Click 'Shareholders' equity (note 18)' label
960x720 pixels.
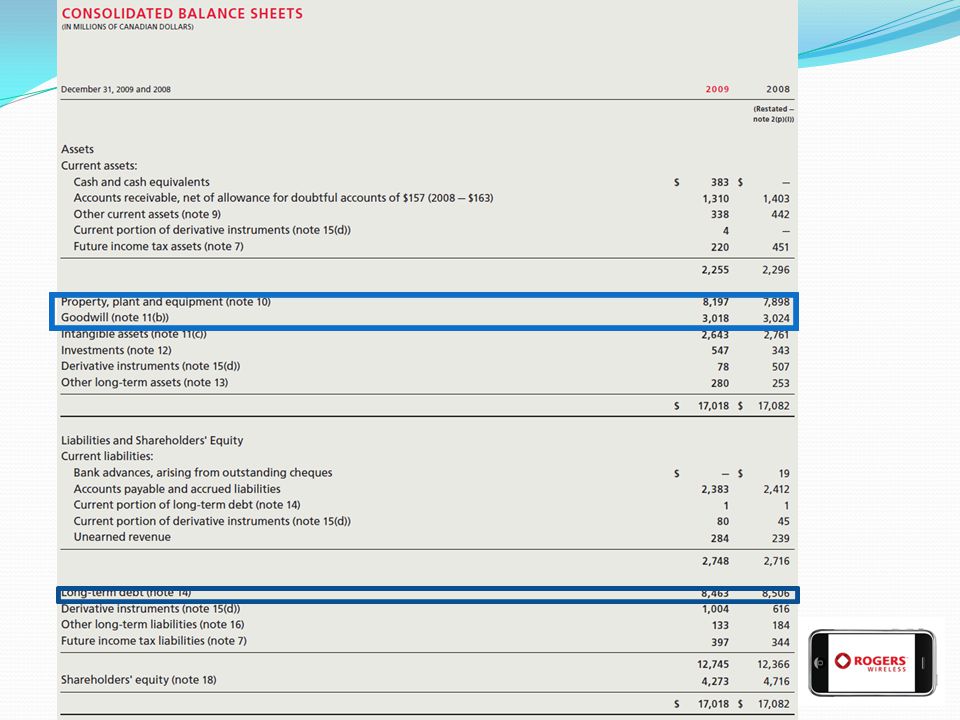(138, 680)
